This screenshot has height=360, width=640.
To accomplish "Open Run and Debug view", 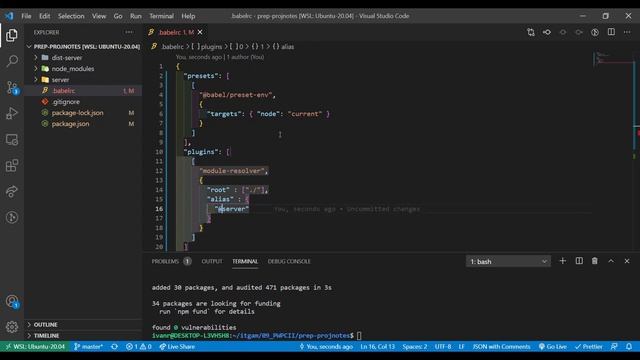I will coord(12,113).
